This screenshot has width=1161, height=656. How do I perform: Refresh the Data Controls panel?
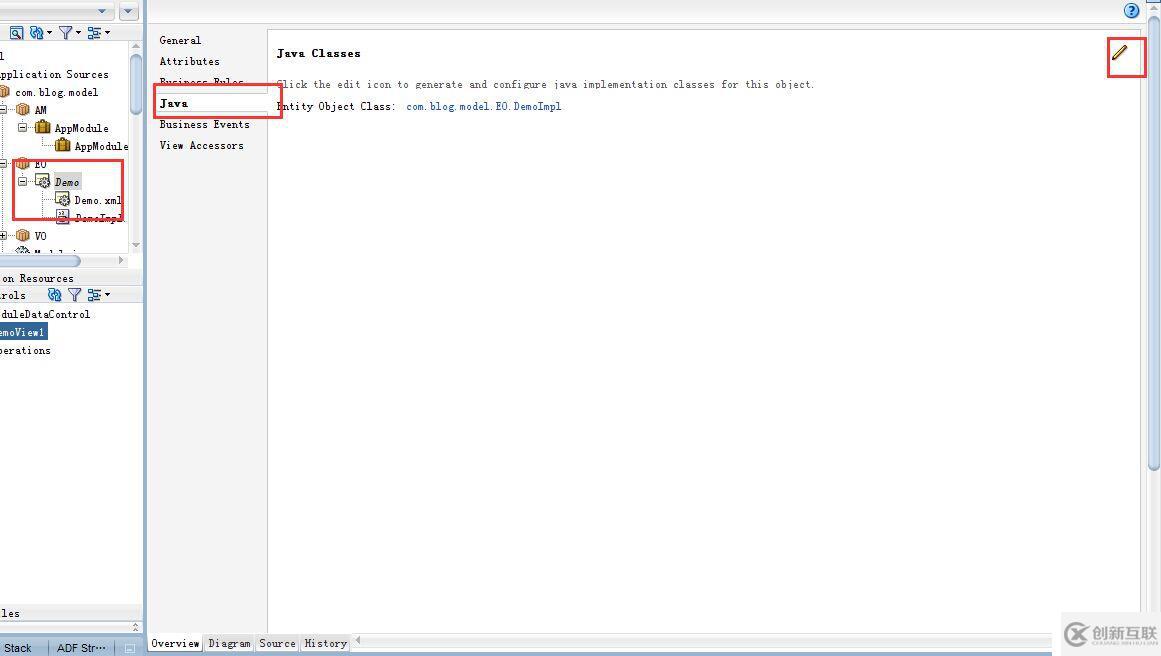coord(54,294)
